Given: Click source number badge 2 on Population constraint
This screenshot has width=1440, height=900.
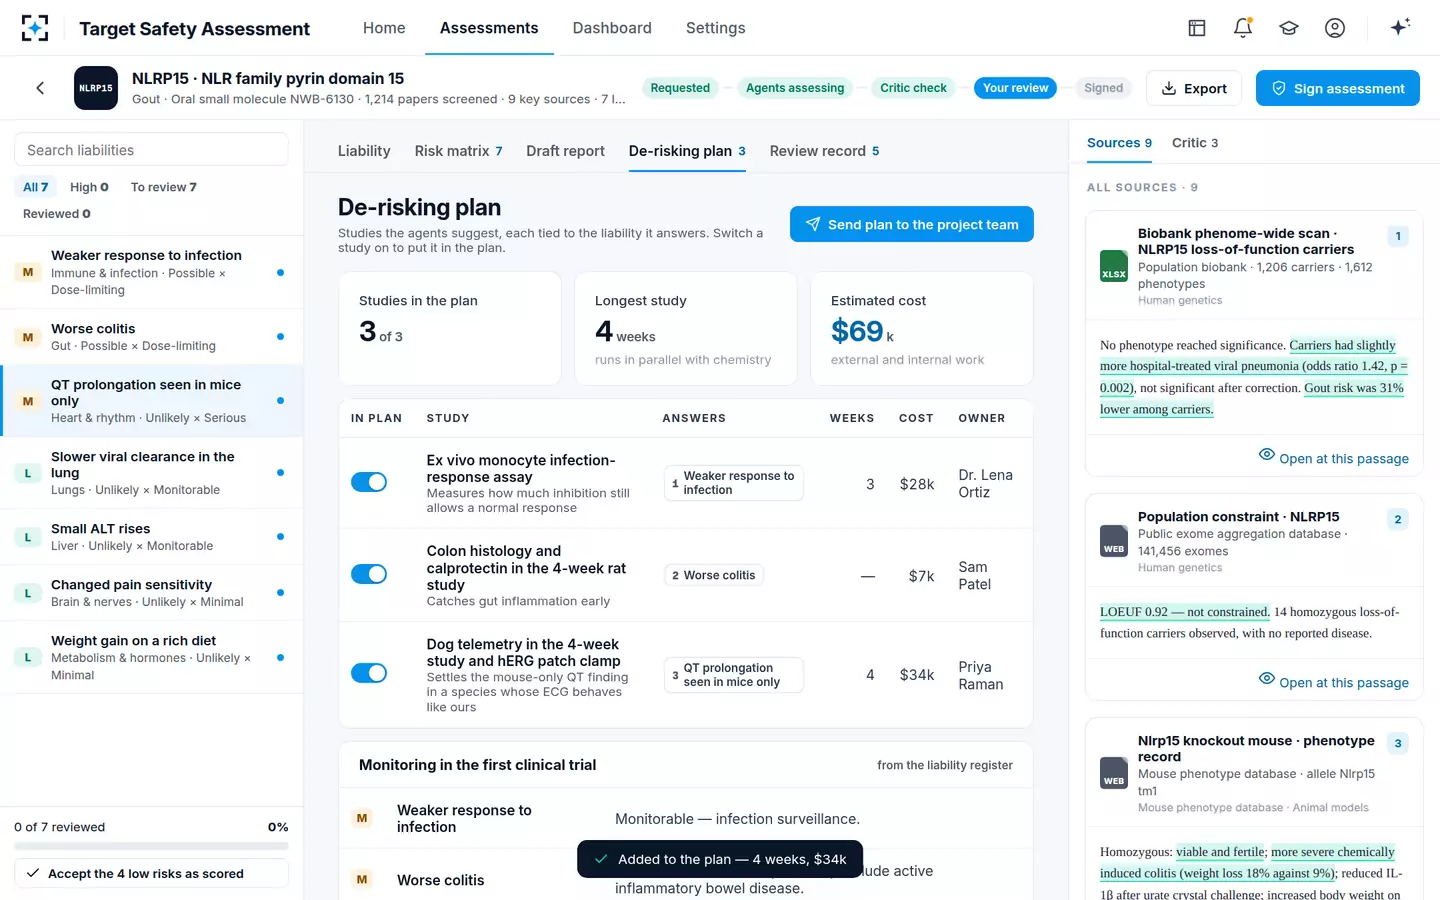Looking at the screenshot, I should pyautogui.click(x=1398, y=519).
